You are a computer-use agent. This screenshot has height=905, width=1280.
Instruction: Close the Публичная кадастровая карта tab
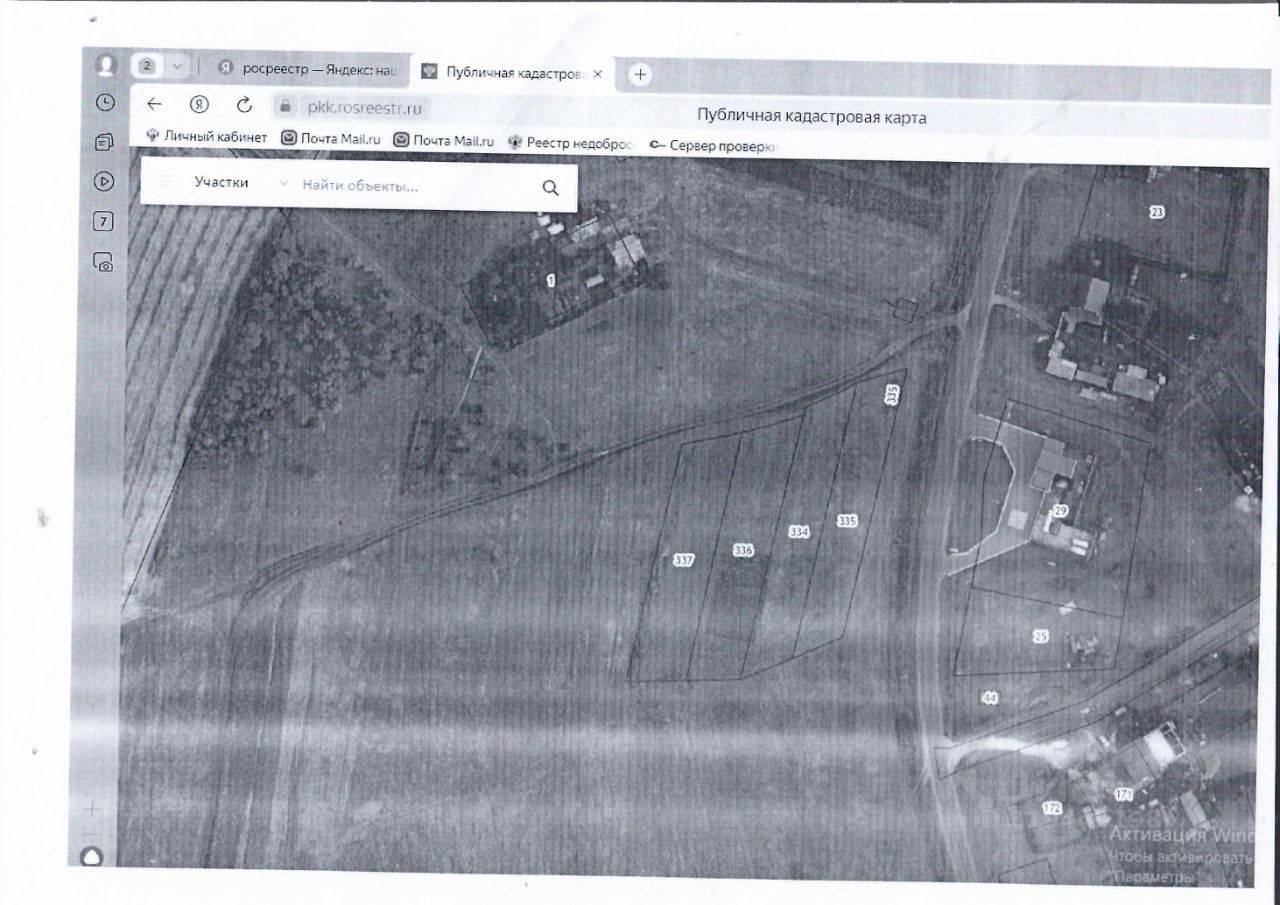point(598,74)
